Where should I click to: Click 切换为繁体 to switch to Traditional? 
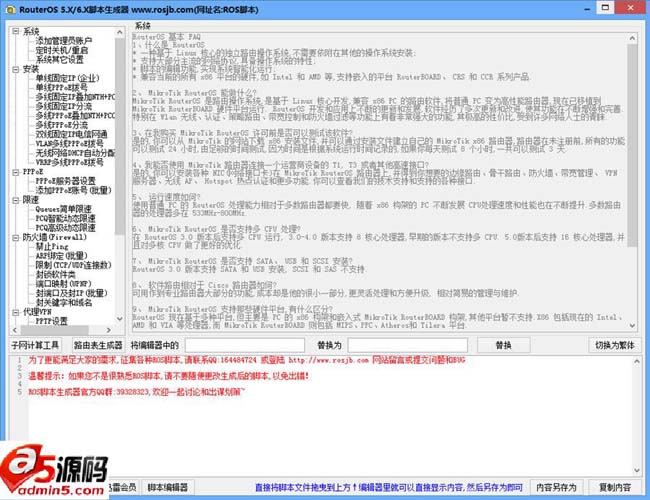click(x=615, y=345)
